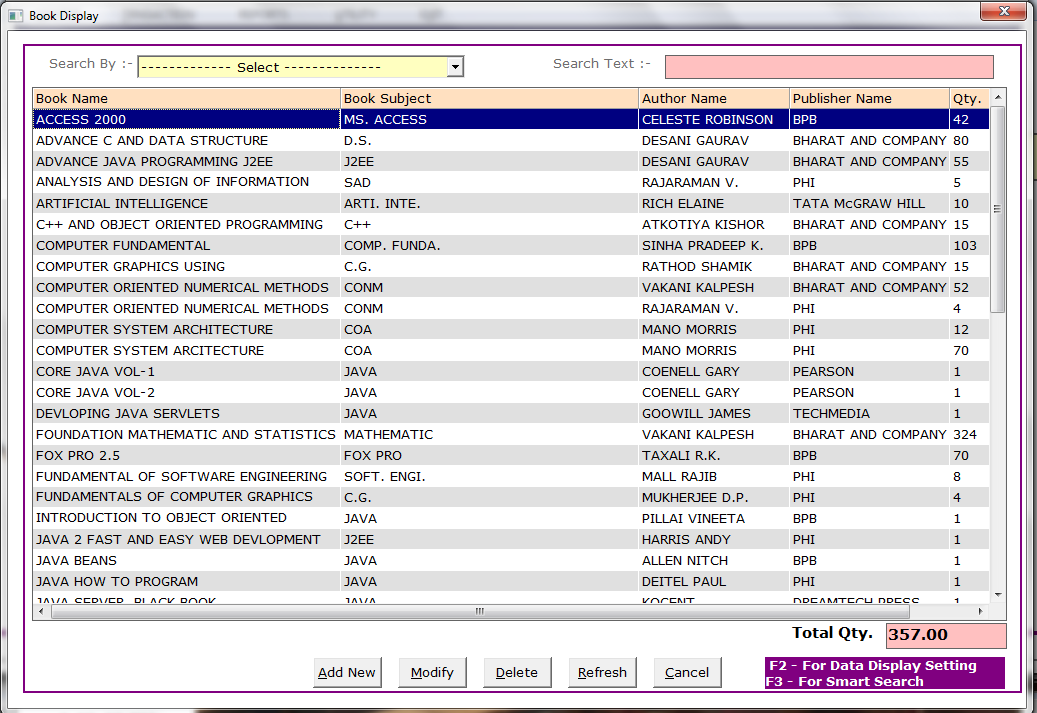The image size is (1037, 713).
Task: Open the Search By dropdown
Action: (x=455, y=67)
